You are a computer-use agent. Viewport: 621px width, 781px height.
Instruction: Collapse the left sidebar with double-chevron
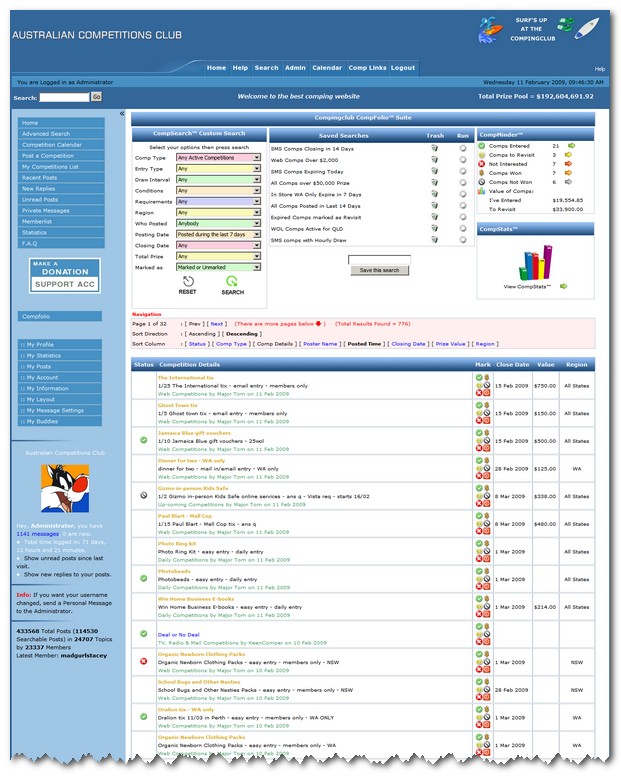coord(122,114)
